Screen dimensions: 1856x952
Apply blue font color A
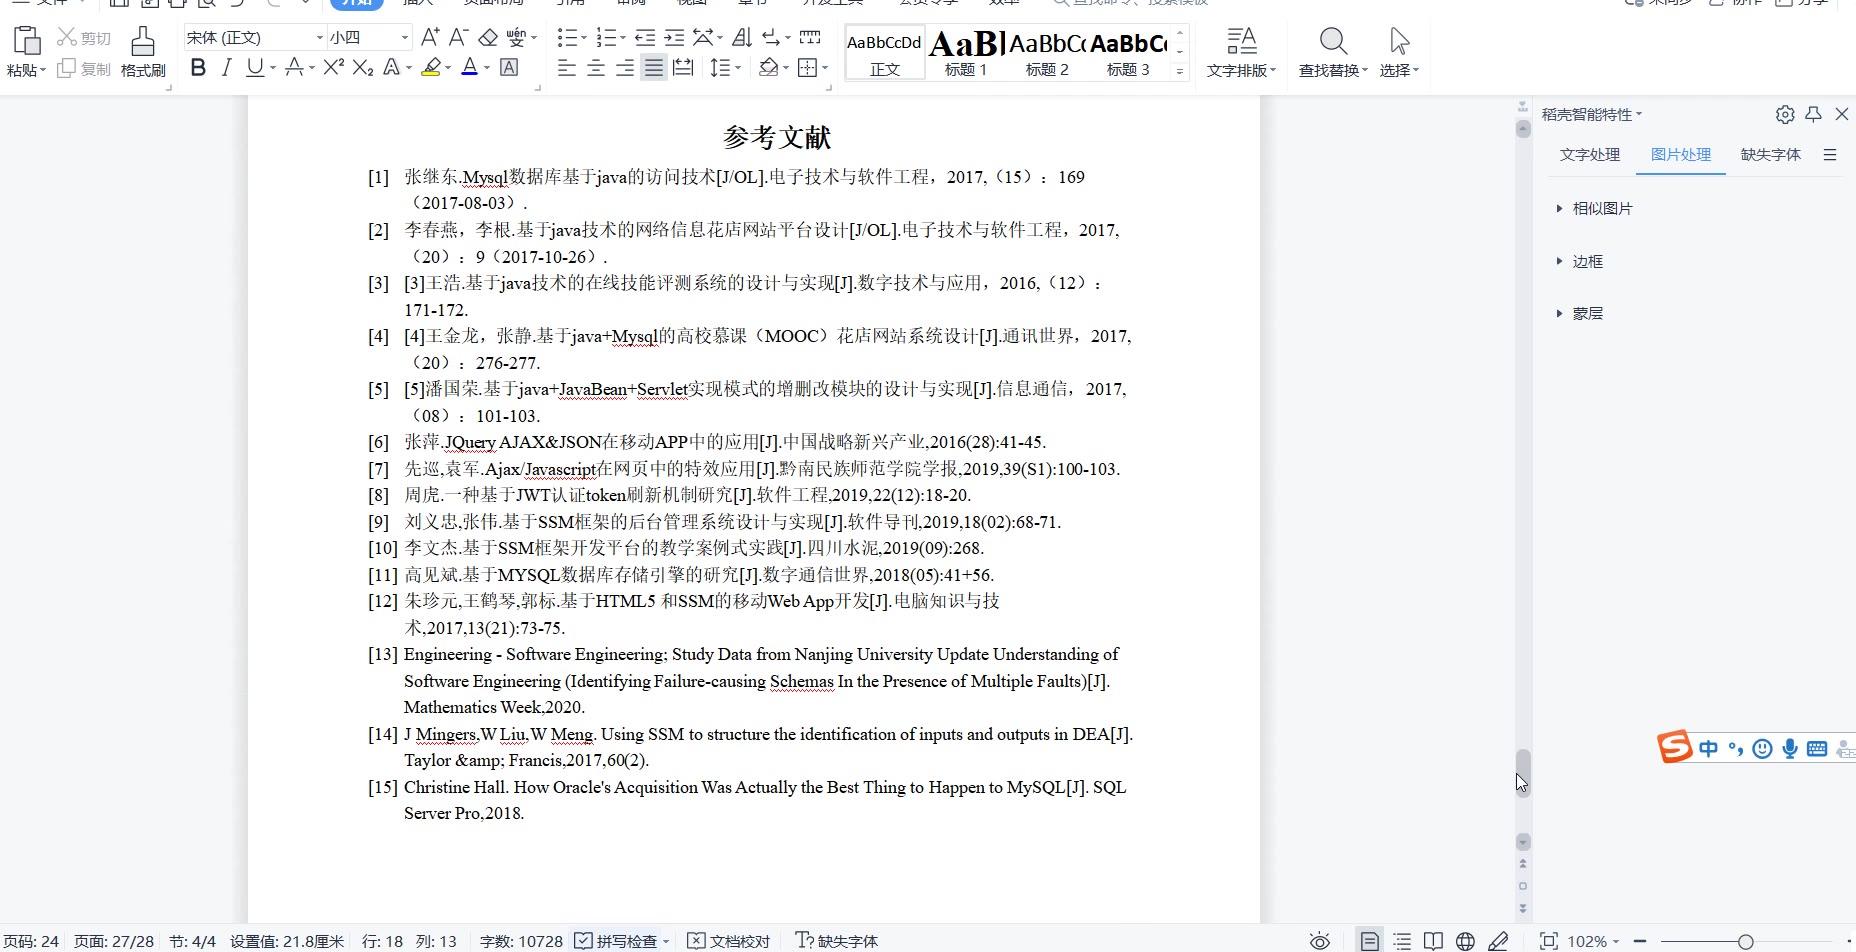click(470, 68)
